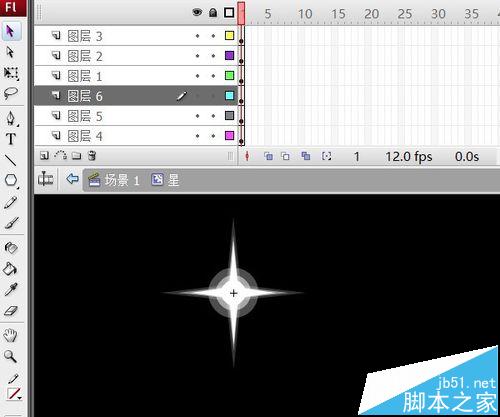
Task: Click the elapsed time 0.0s readout
Action: coord(467,156)
